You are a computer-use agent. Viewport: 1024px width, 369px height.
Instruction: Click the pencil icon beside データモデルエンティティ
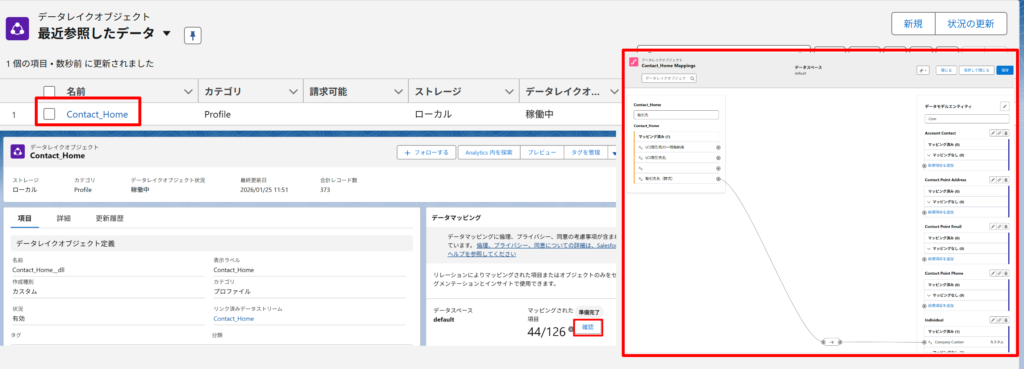tap(1004, 106)
